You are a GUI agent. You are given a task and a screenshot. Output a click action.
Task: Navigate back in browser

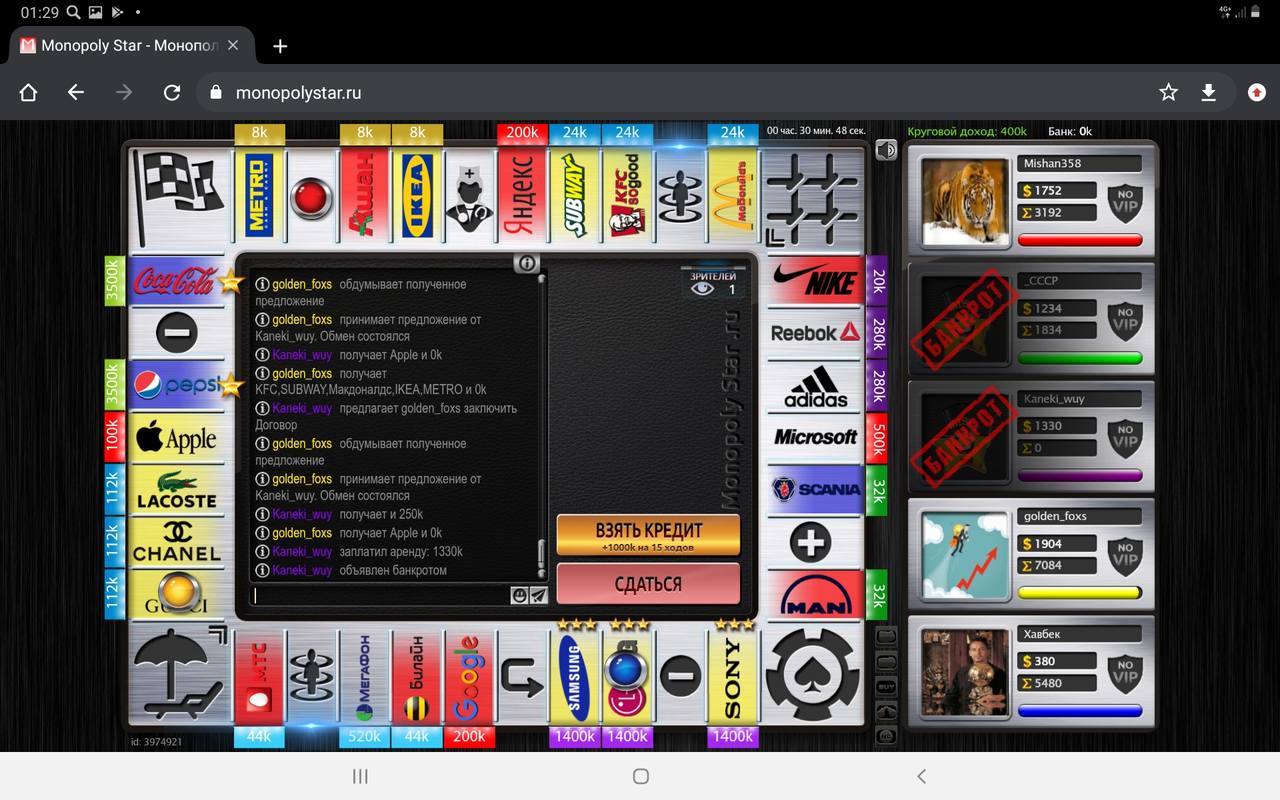(x=76, y=92)
